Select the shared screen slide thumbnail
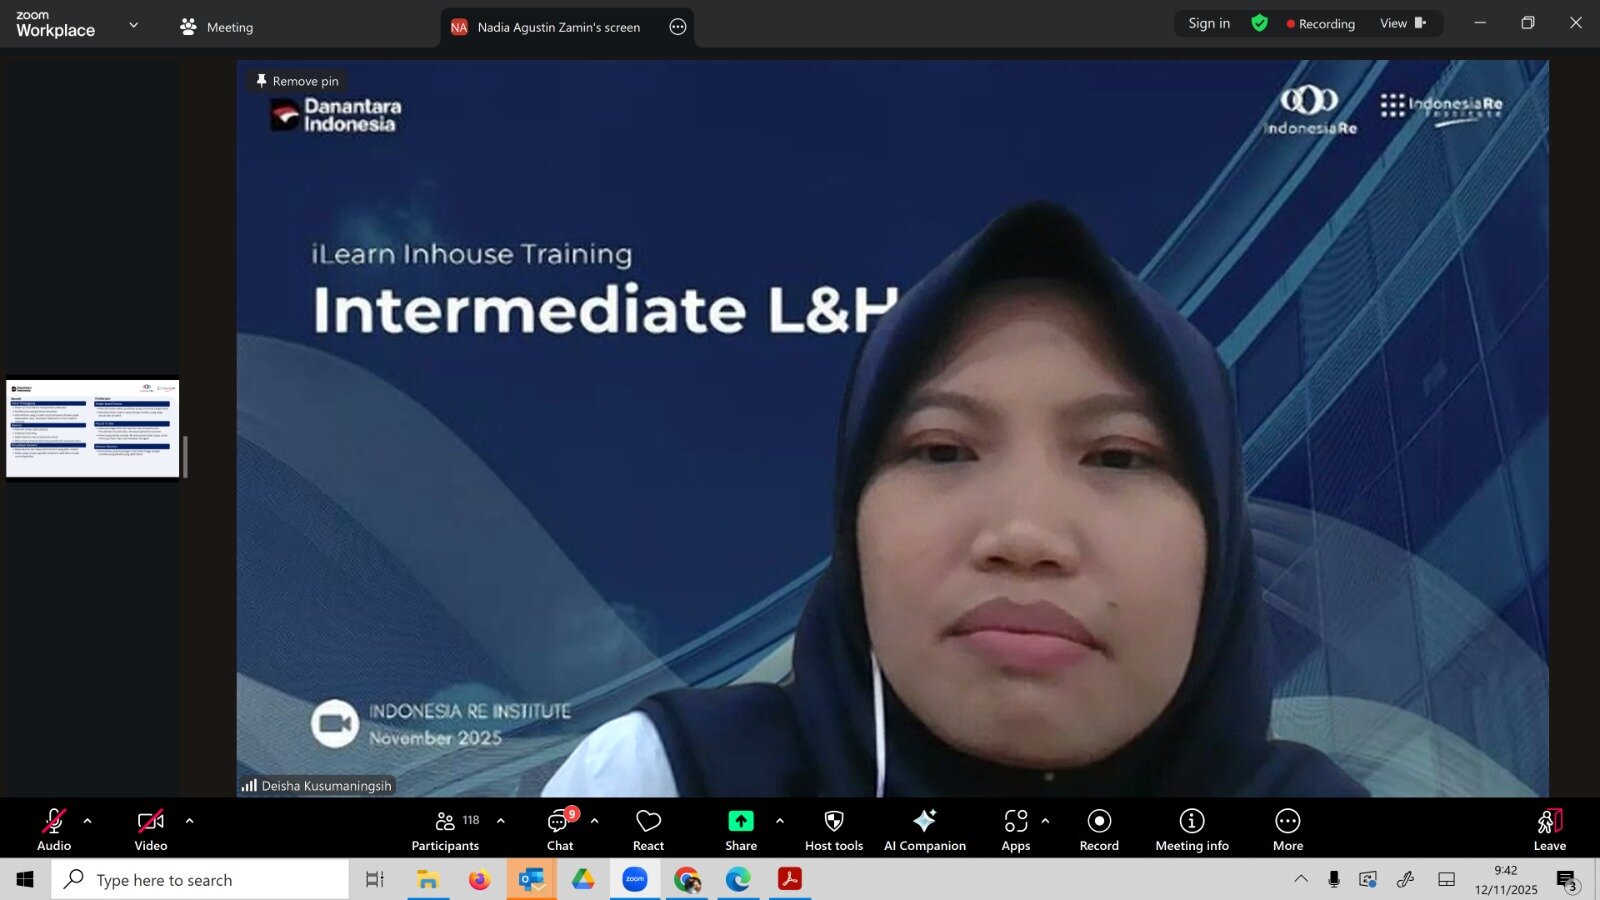 pyautogui.click(x=93, y=428)
